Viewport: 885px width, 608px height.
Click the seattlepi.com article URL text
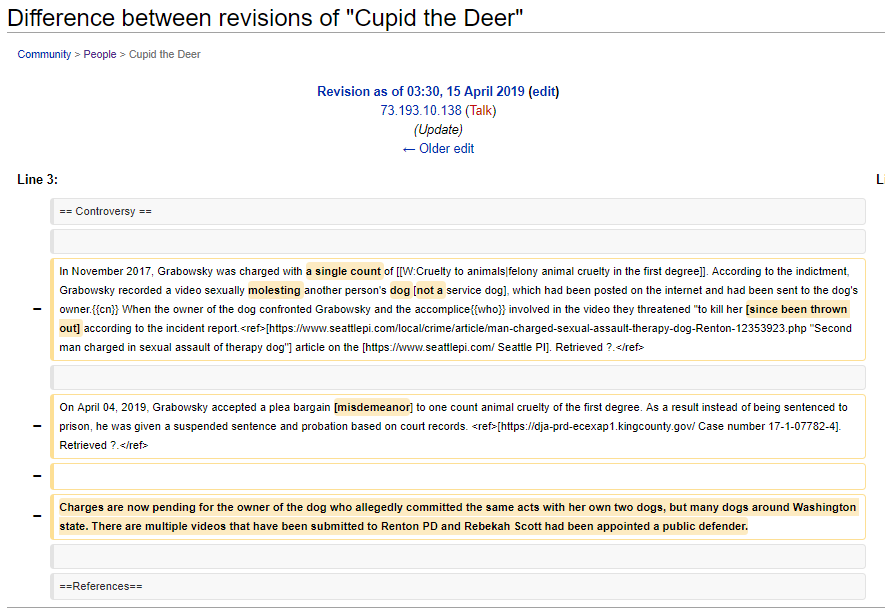tap(536, 329)
